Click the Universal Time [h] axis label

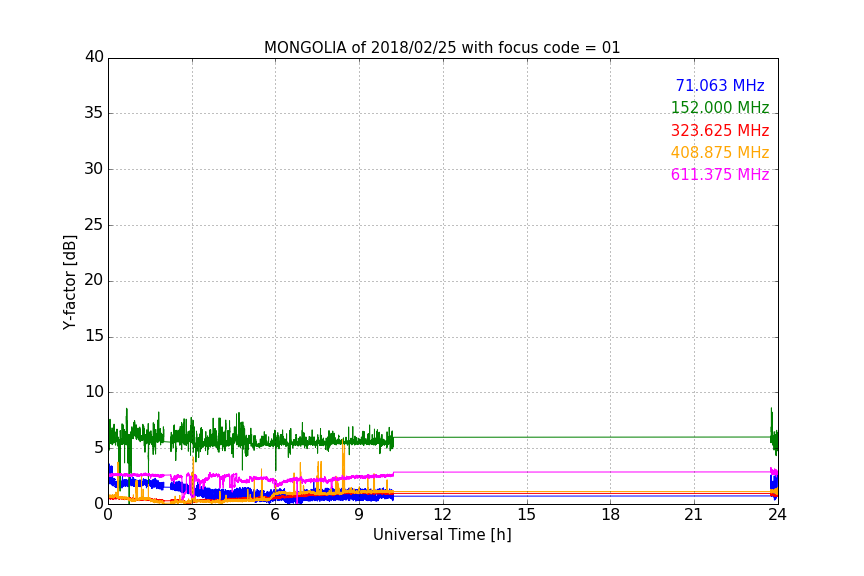[442, 535]
